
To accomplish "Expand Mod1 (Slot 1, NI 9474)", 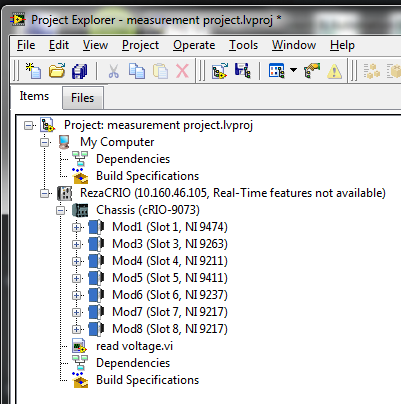I will (76, 228).
